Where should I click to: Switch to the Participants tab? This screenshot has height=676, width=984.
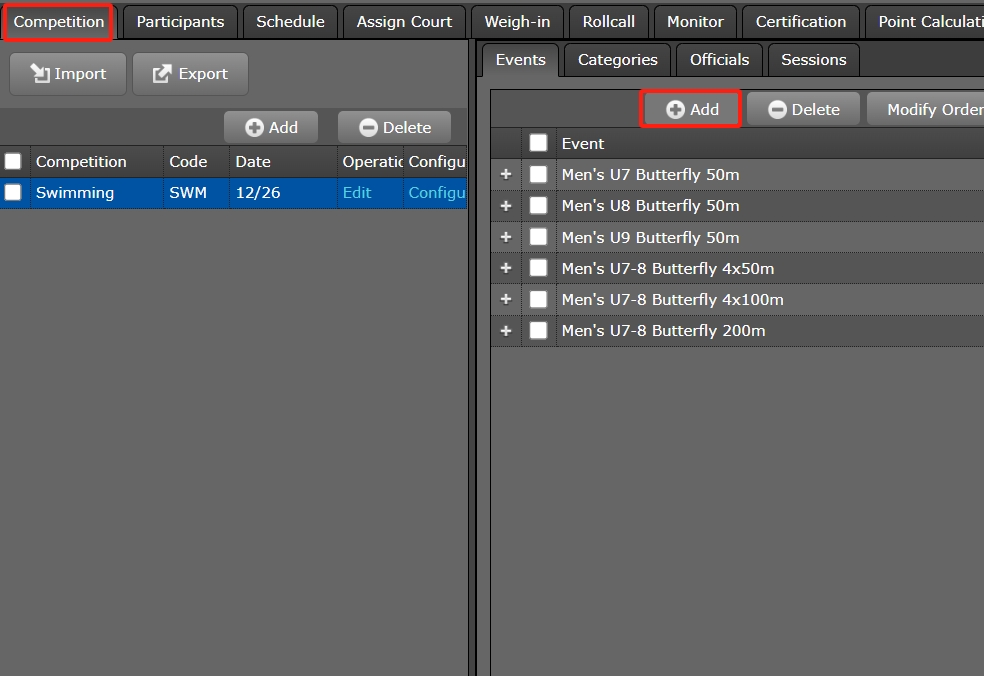click(x=180, y=21)
